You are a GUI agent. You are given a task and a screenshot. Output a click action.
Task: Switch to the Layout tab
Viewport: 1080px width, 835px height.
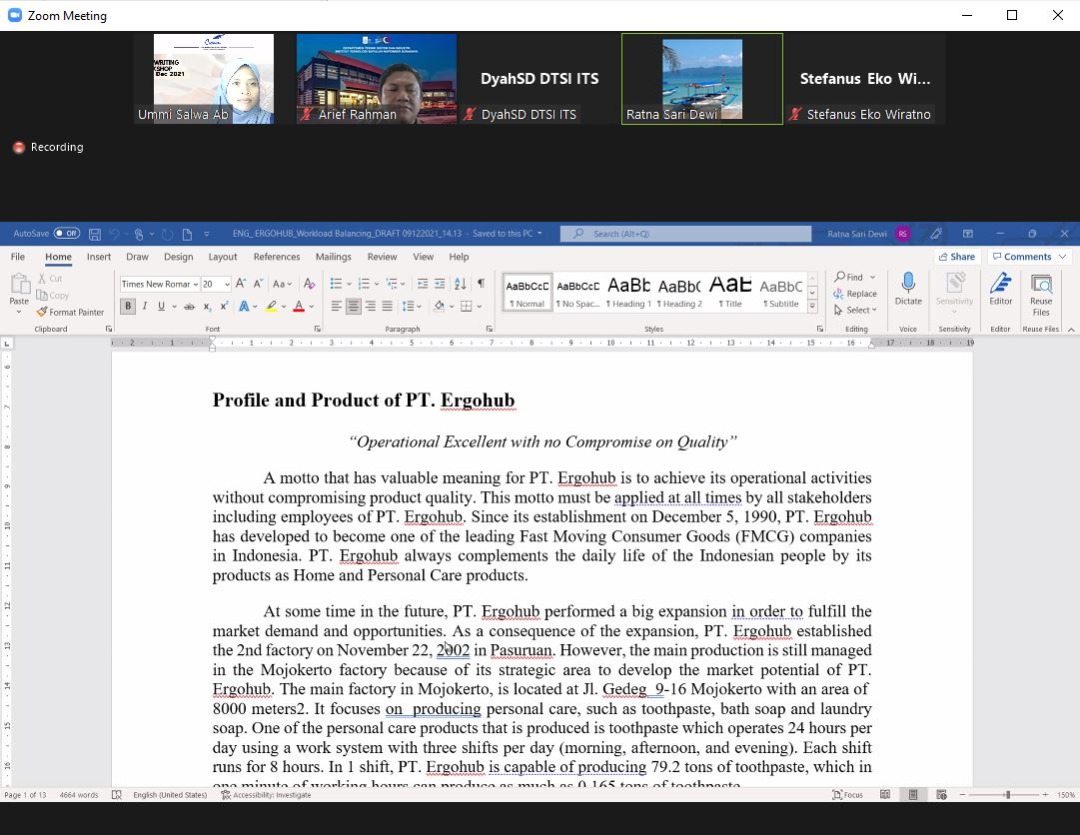tap(222, 257)
